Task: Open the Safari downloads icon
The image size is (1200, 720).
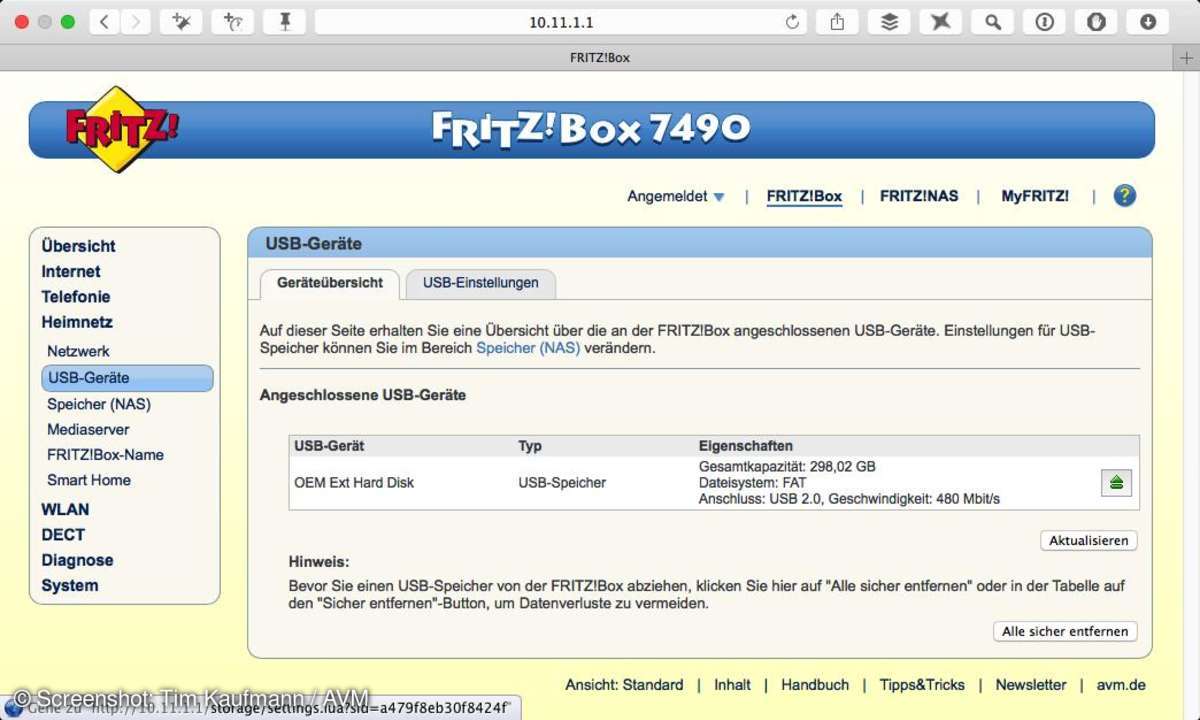Action: [1148, 22]
